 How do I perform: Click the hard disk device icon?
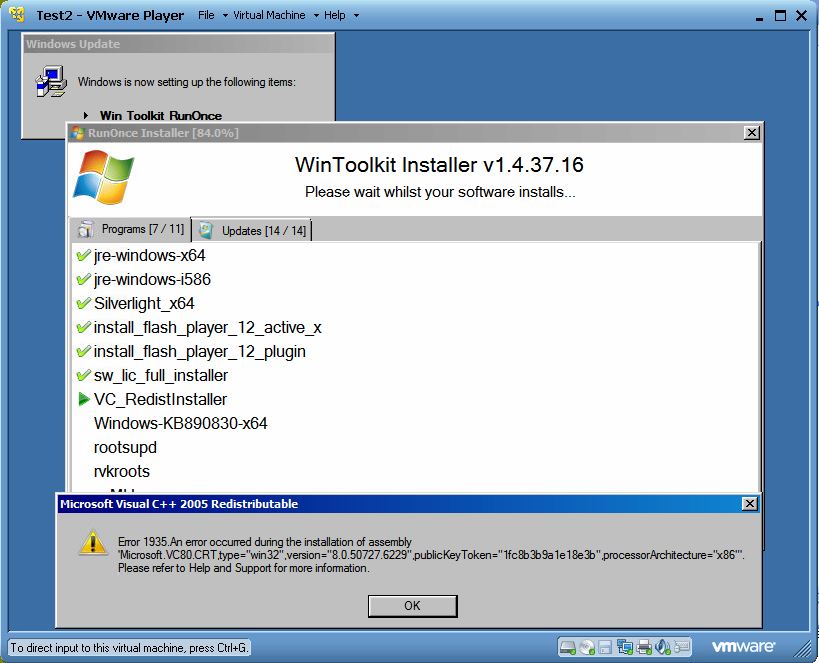click(x=568, y=647)
